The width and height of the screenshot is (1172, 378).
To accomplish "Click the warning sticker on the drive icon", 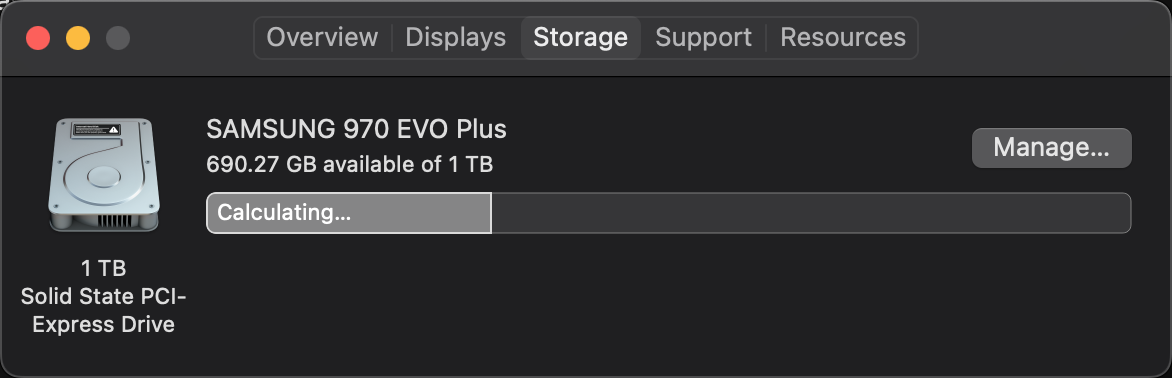I will 96,130.
